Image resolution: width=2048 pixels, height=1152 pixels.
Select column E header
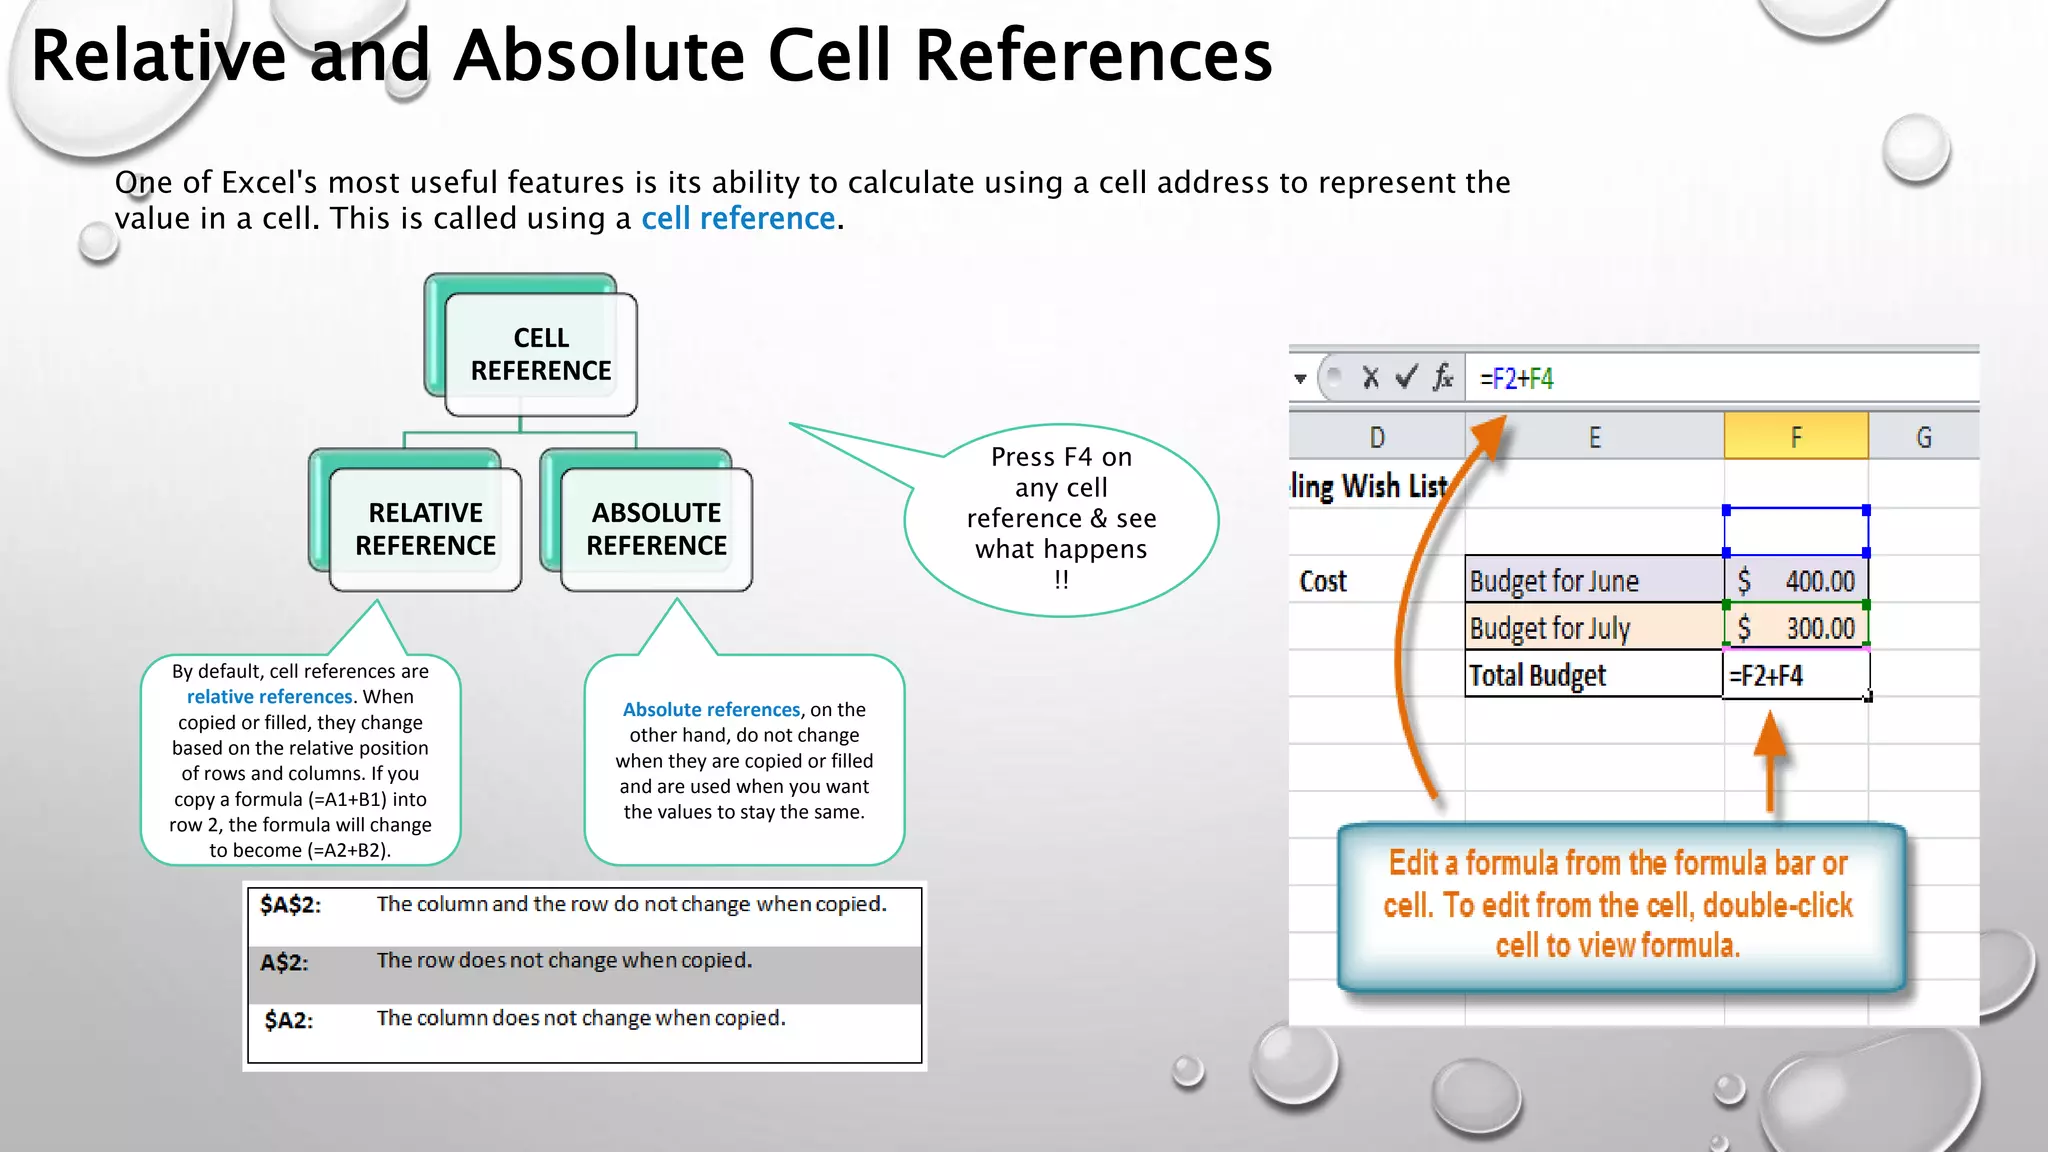(x=1594, y=437)
